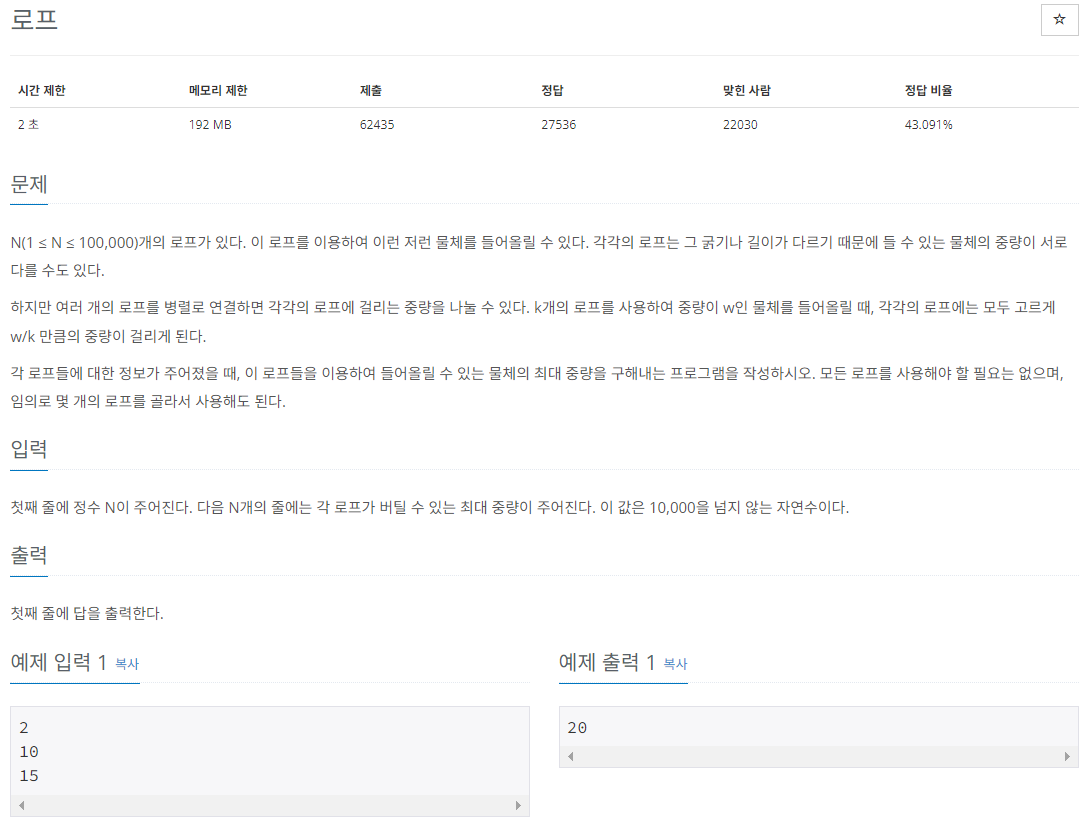This screenshot has width=1083, height=826.
Task: Click the 출력 section heading
Action: [29, 555]
